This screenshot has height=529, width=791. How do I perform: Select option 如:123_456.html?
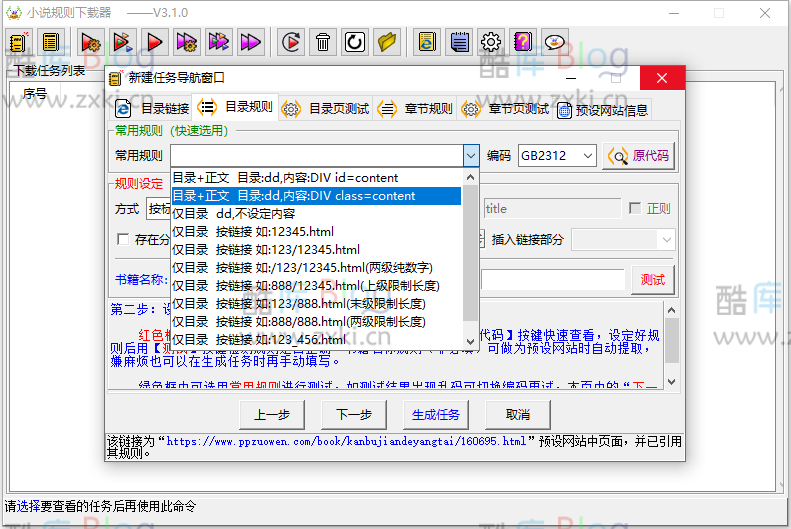pos(316,340)
